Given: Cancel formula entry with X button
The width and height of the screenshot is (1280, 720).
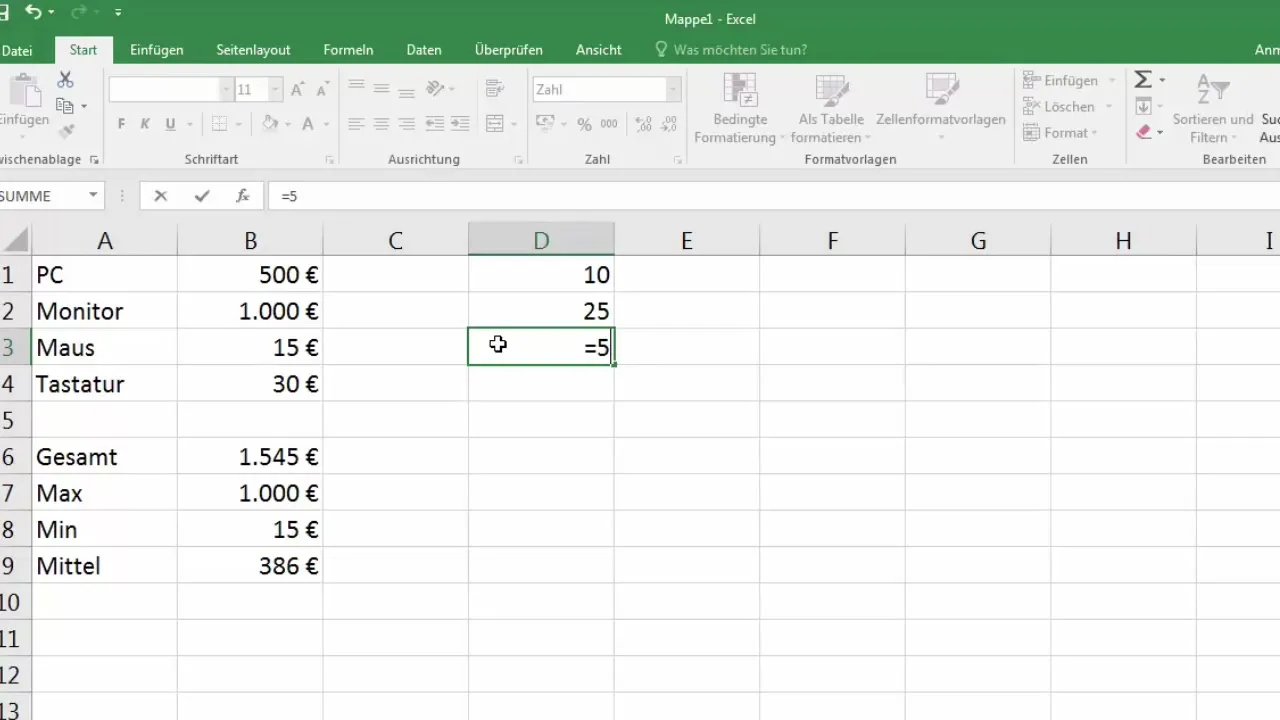Looking at the screenshot, I should pyautogui.click(x=160, y=196).
